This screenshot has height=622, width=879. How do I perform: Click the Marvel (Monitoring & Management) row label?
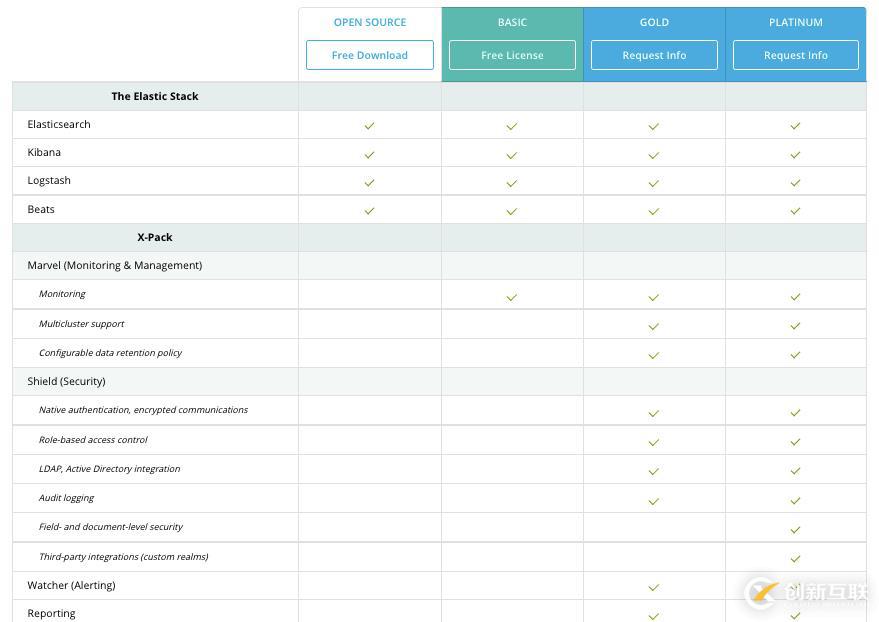(114, 265)
